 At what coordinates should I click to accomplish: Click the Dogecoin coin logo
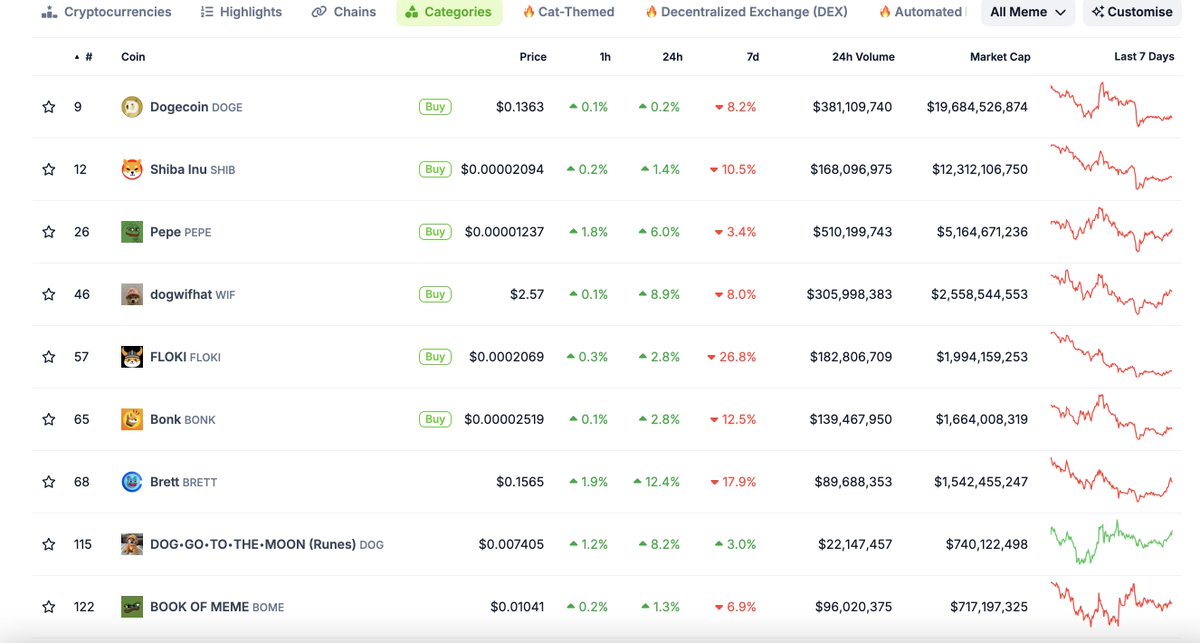tap(132, 107)
